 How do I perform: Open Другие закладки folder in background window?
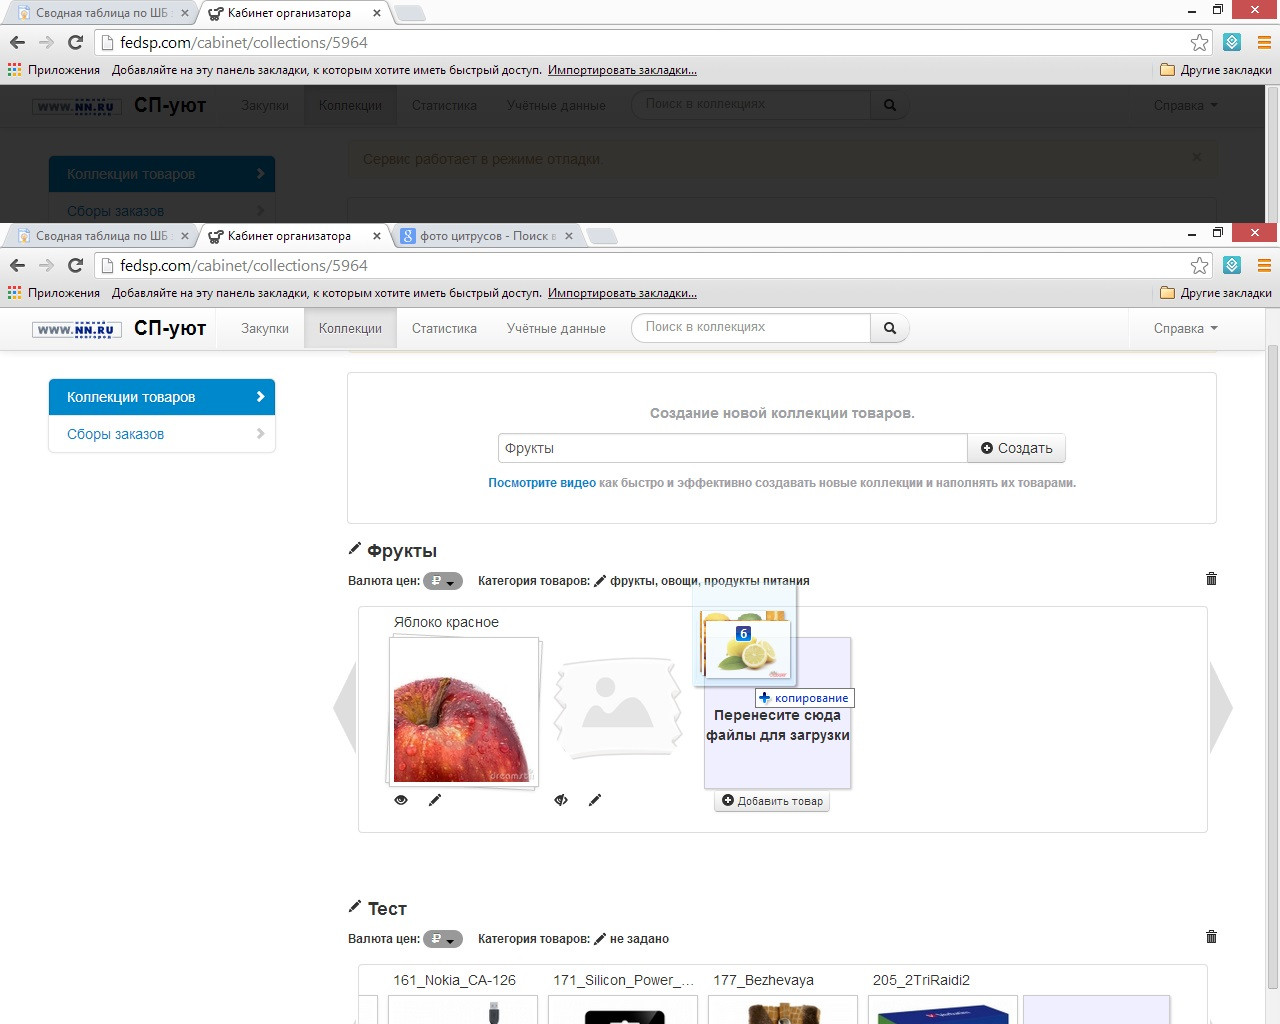pos(1216,70)
